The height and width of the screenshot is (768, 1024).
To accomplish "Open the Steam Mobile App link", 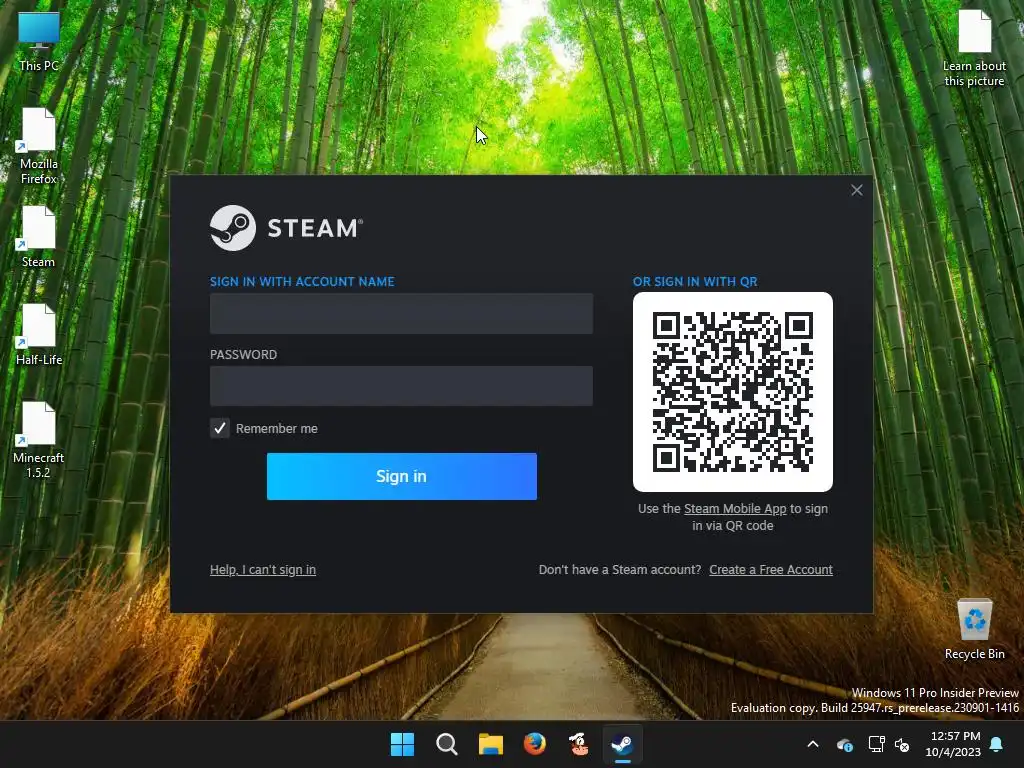I will (735, 509).
